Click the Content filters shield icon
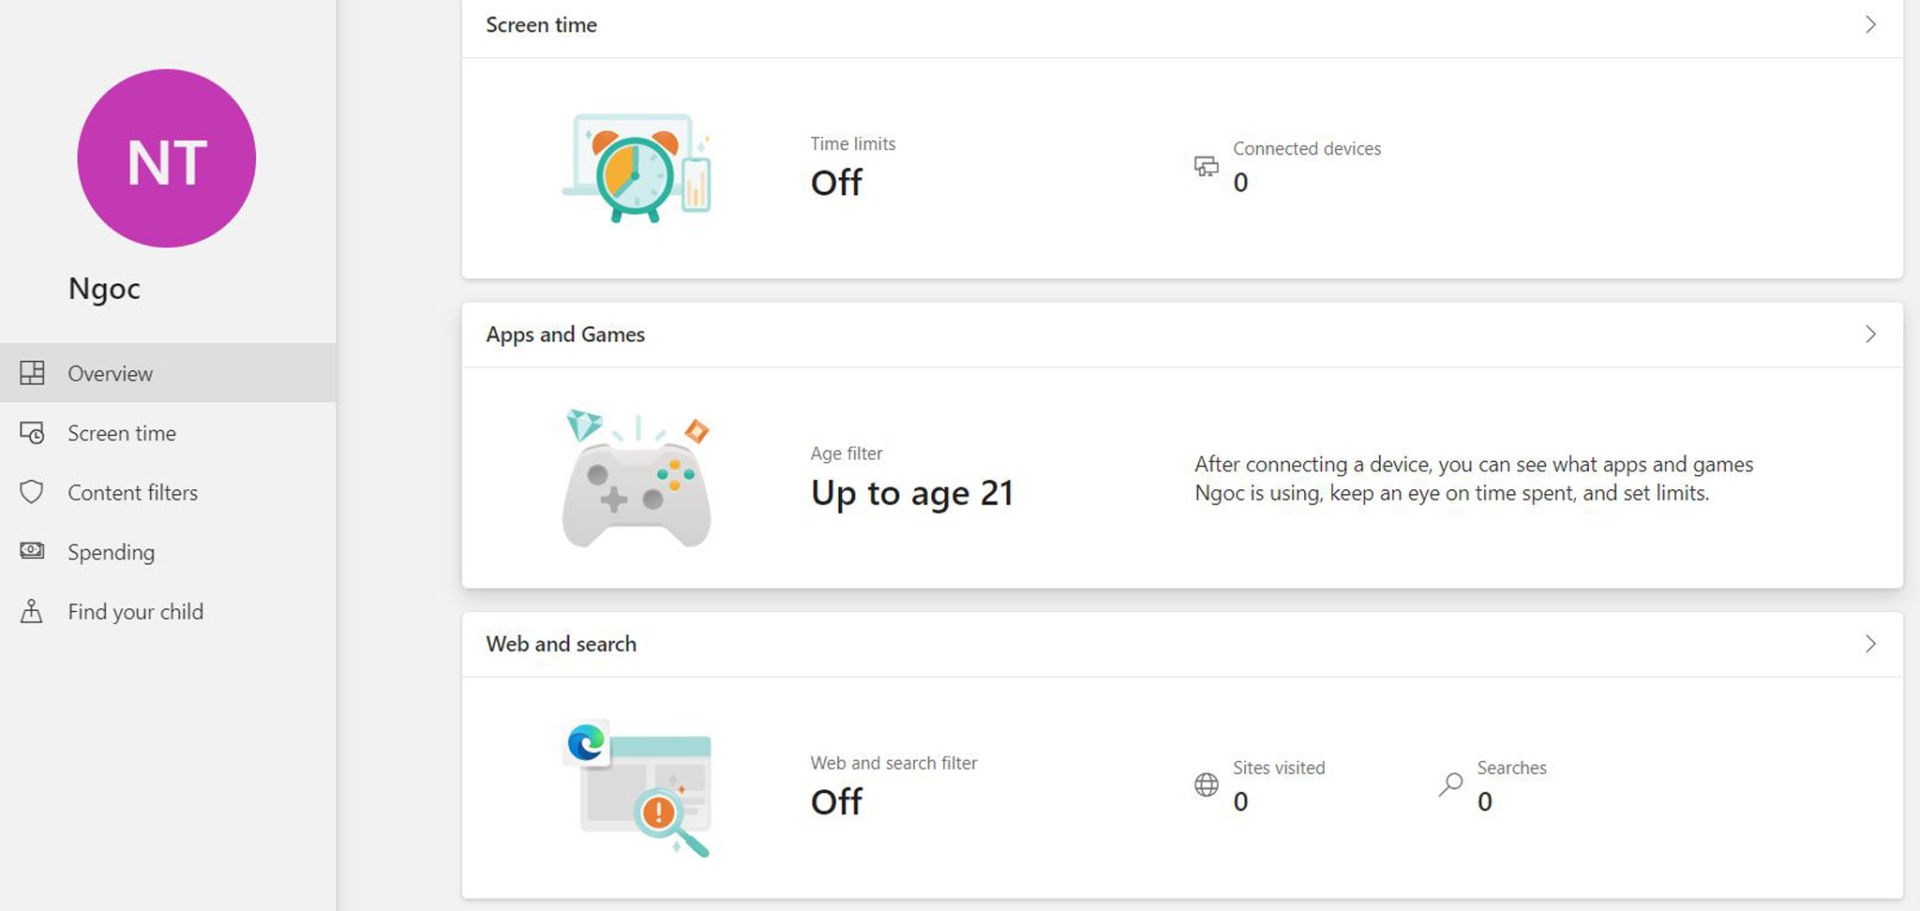Image resolution: width=1920 pixels, height=911 pixels. pyautogui.click(x=32, y=492)
